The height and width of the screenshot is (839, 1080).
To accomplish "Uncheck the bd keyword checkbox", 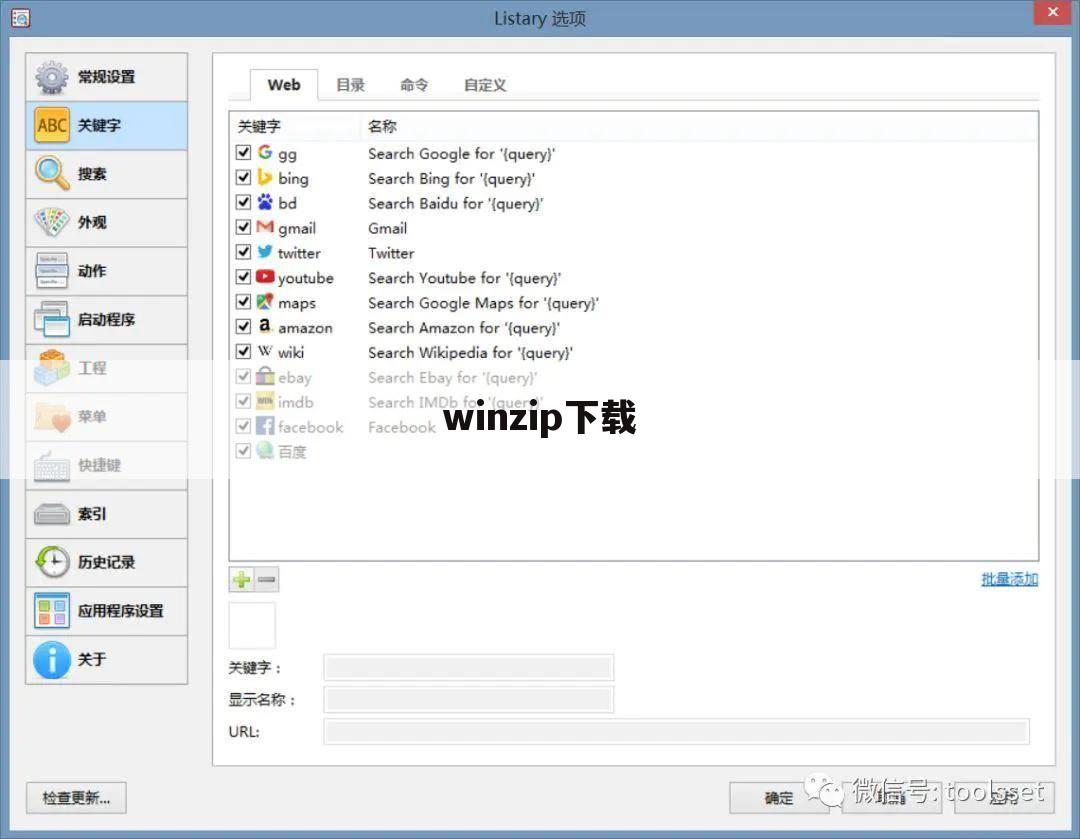I will click(x=243, y=202).
